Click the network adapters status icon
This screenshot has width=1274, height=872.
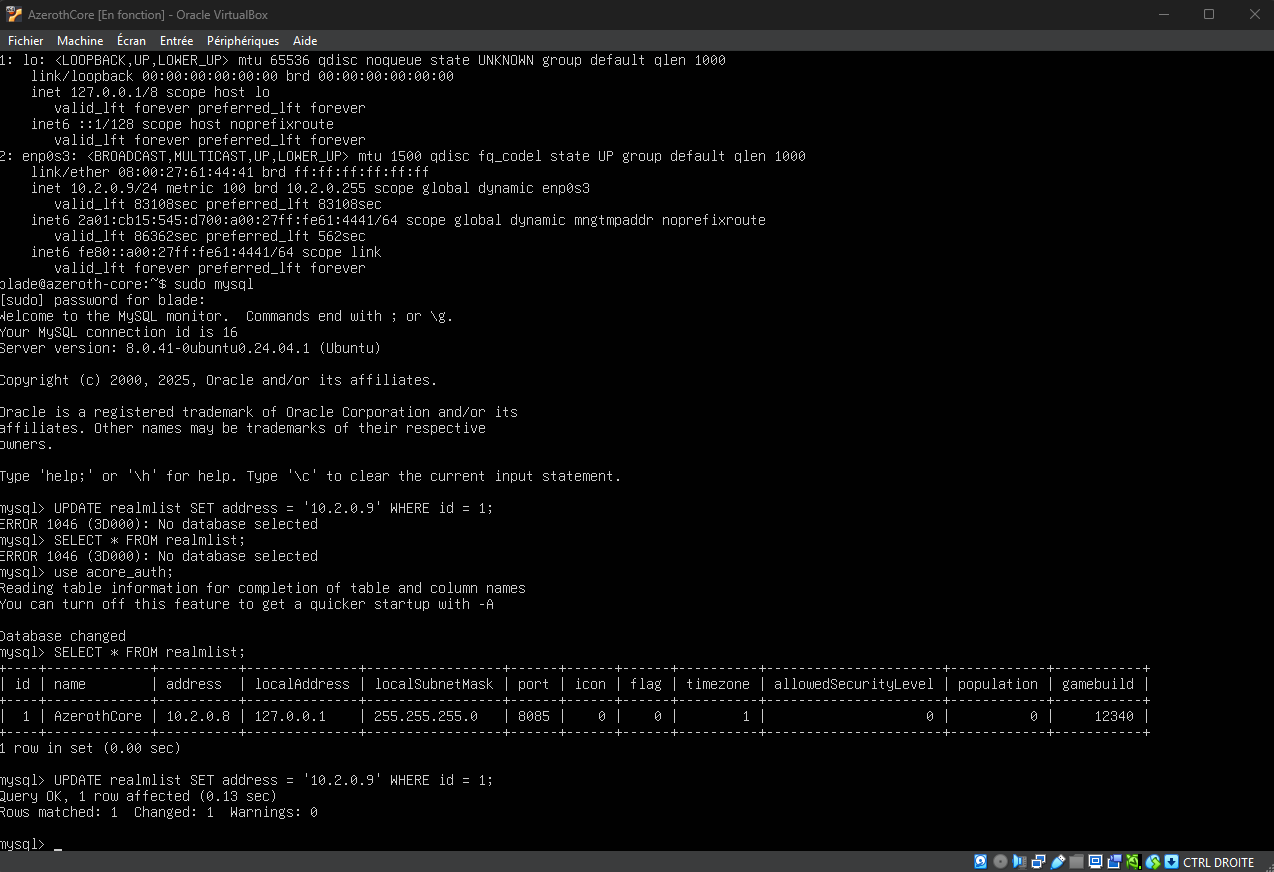[x=1038, y=861]
